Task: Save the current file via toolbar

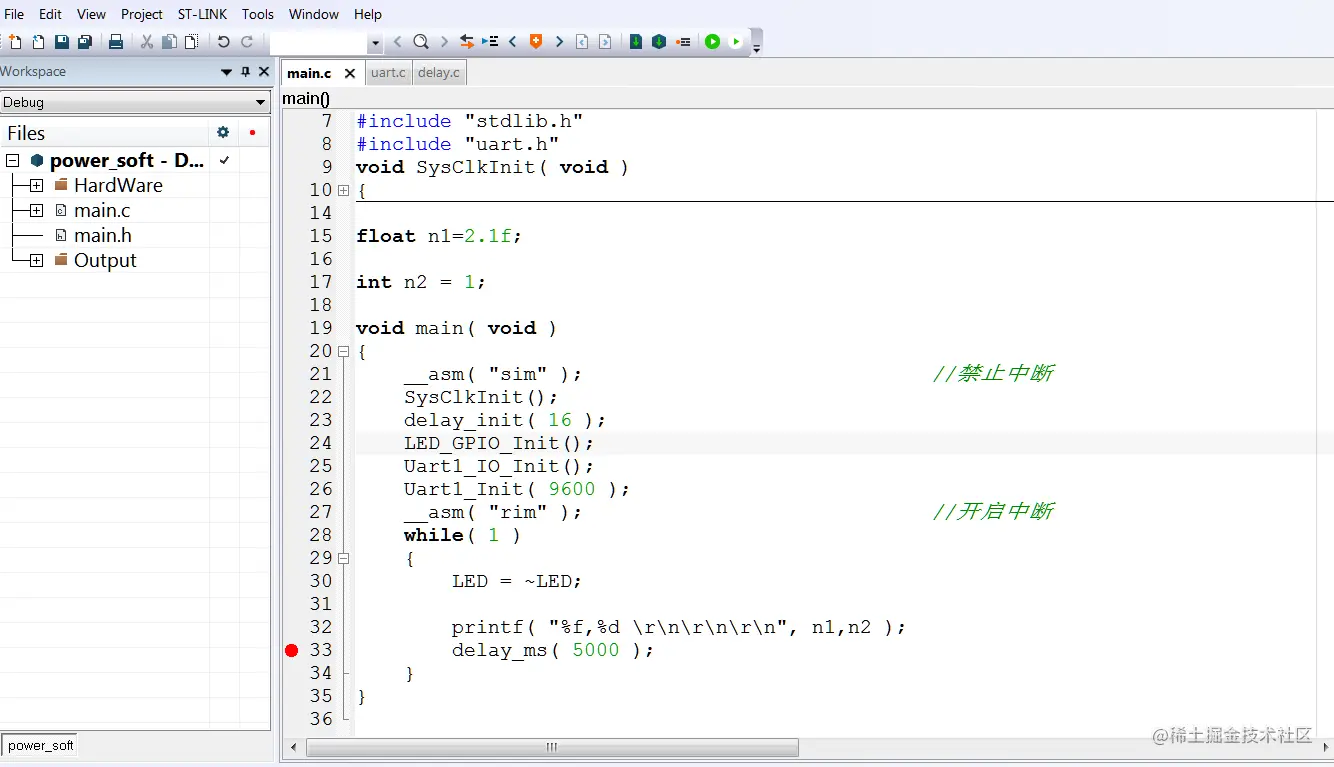Action: pyautogui.click(x=62, y=42)
